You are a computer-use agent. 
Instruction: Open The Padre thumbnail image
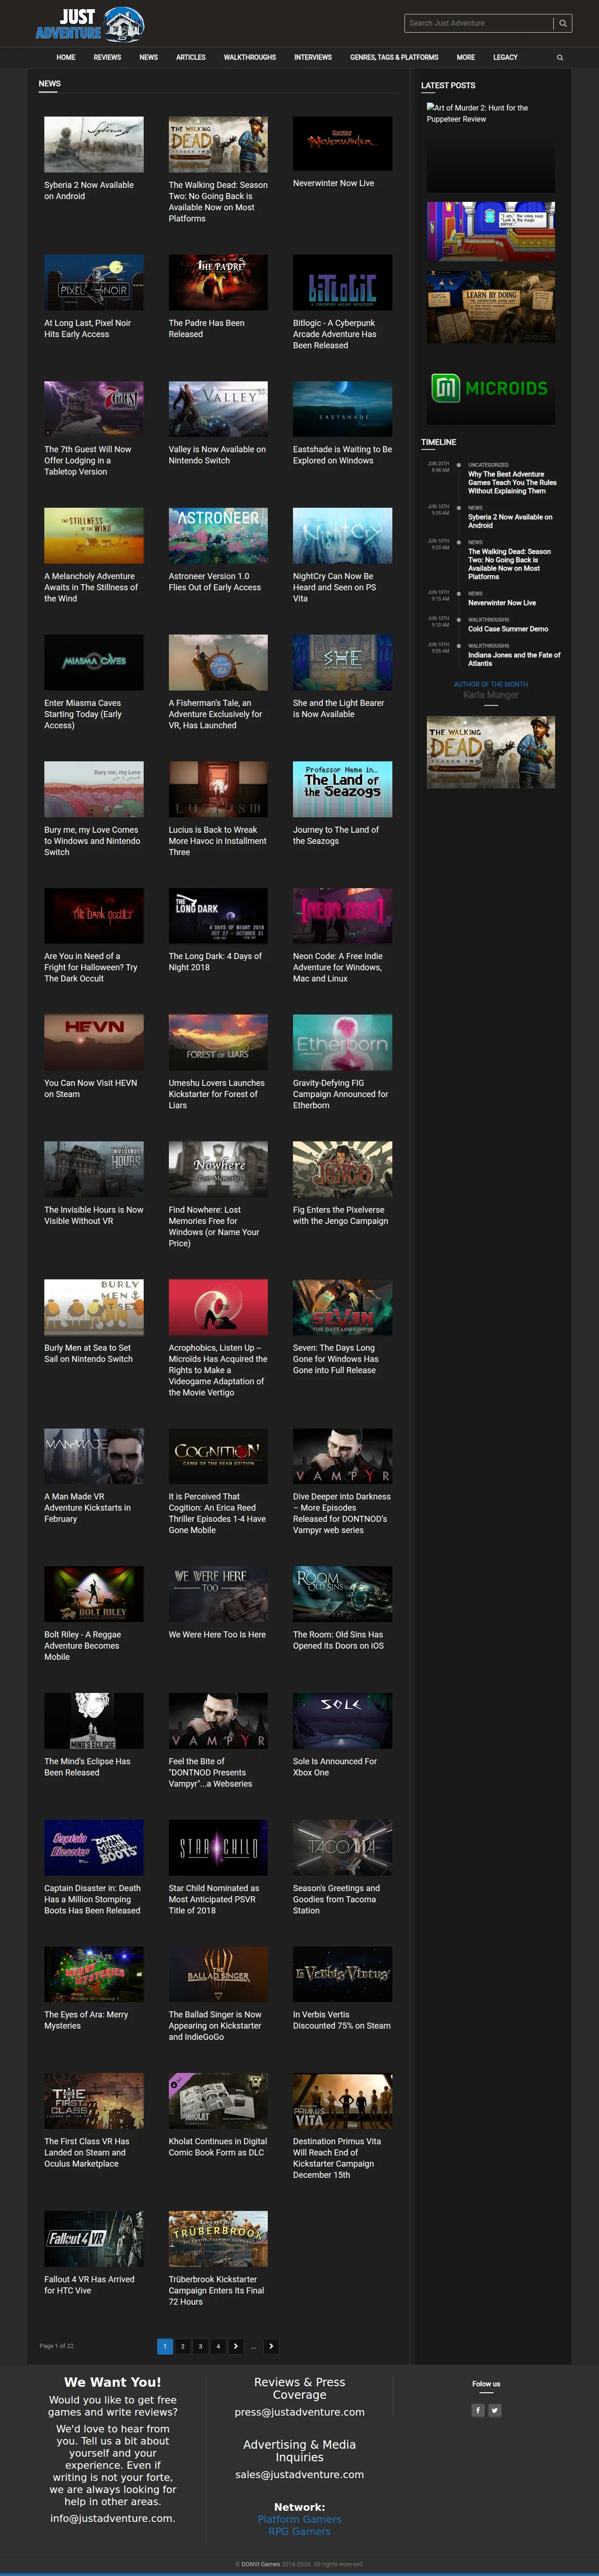(x=218, y=282)
